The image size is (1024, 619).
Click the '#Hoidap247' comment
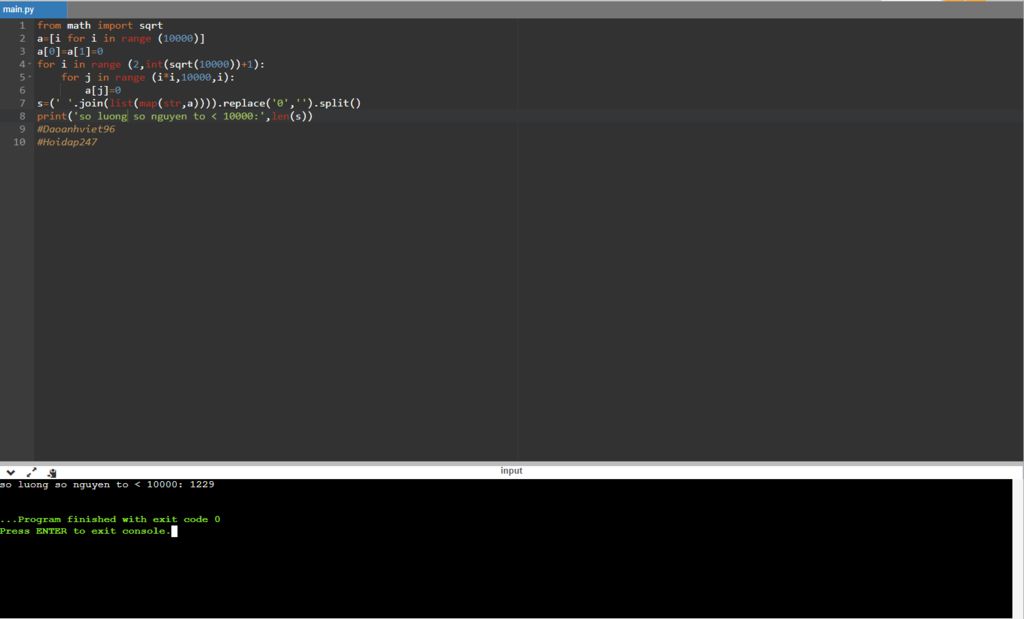(67, 142)
